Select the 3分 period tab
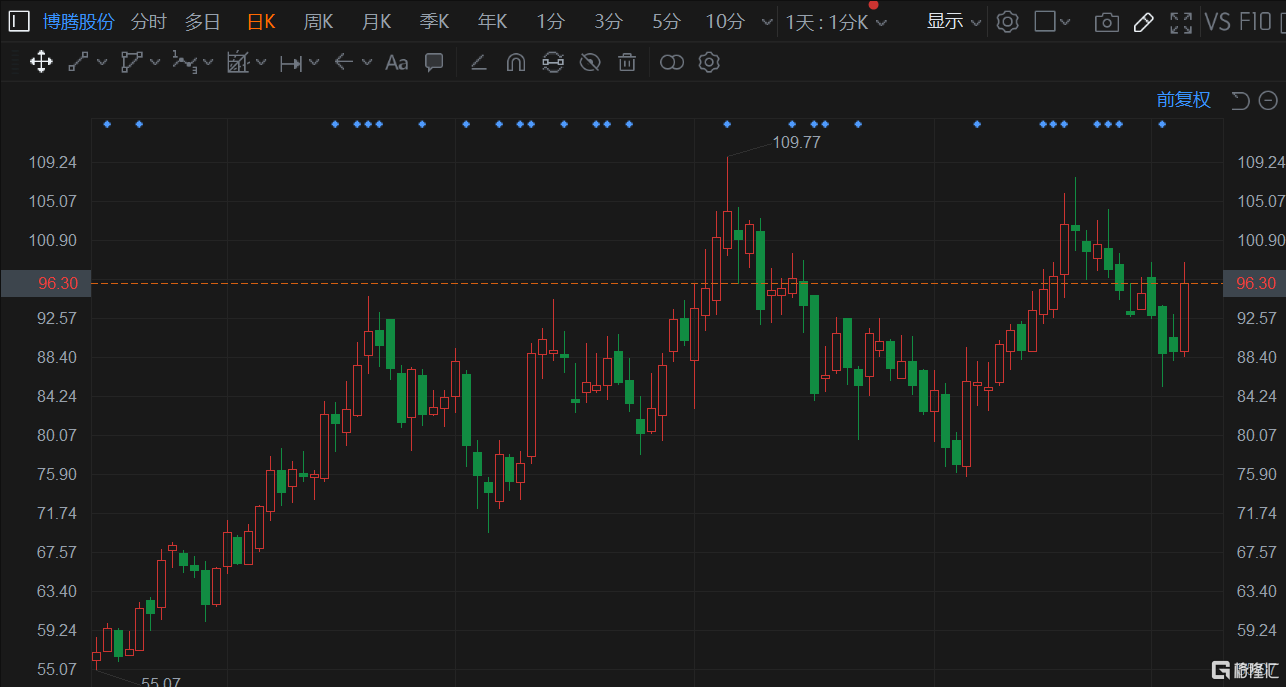The height and width of the screenshot is (687, 1286). tap(608, 21)
